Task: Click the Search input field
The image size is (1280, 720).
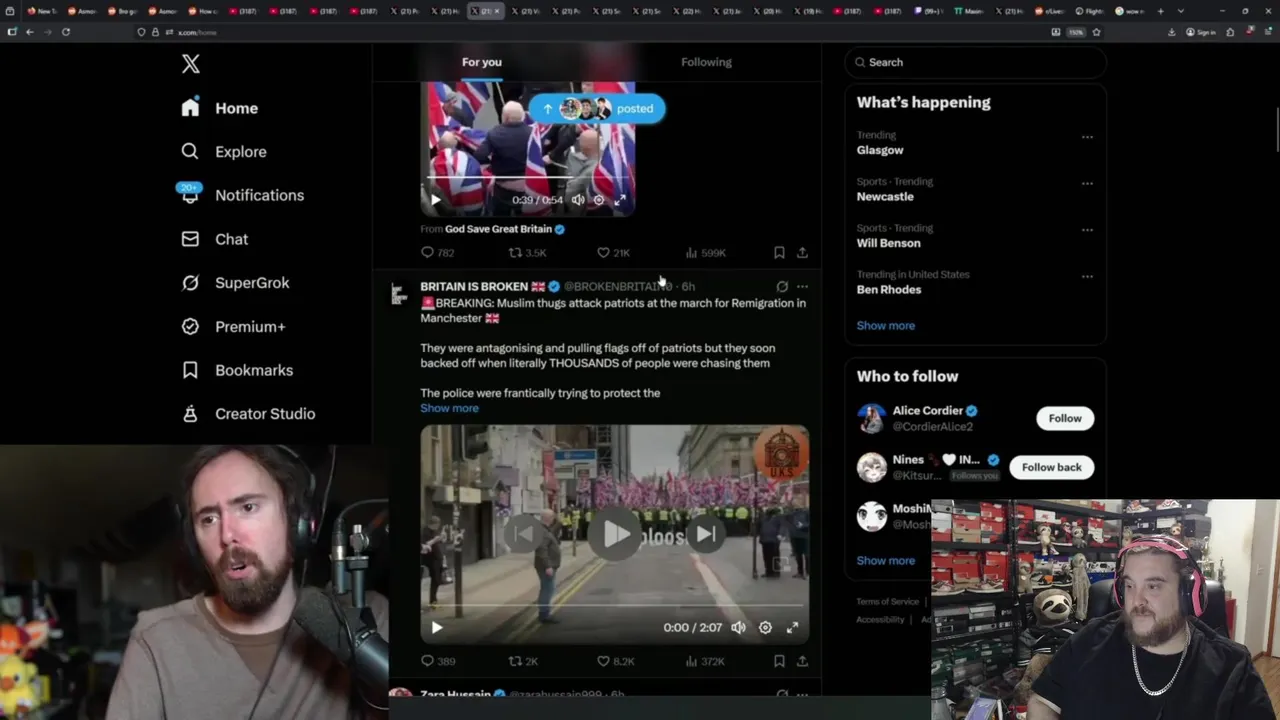Action: pos(975,62)
